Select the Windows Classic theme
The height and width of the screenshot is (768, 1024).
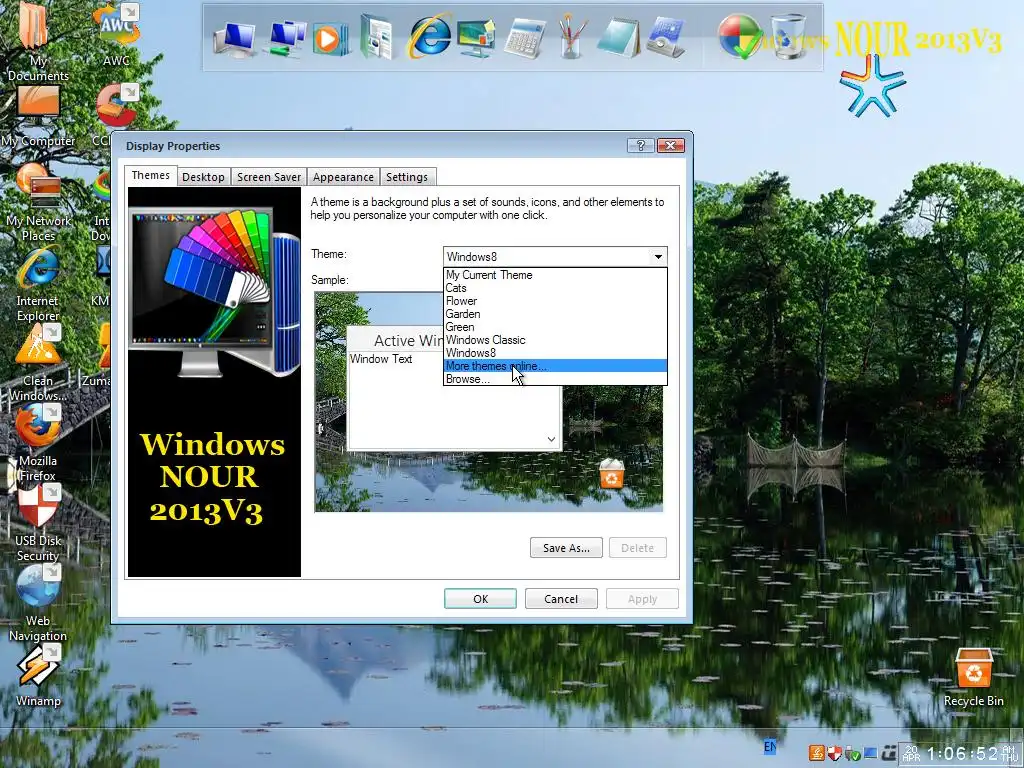tap(555, 340)
